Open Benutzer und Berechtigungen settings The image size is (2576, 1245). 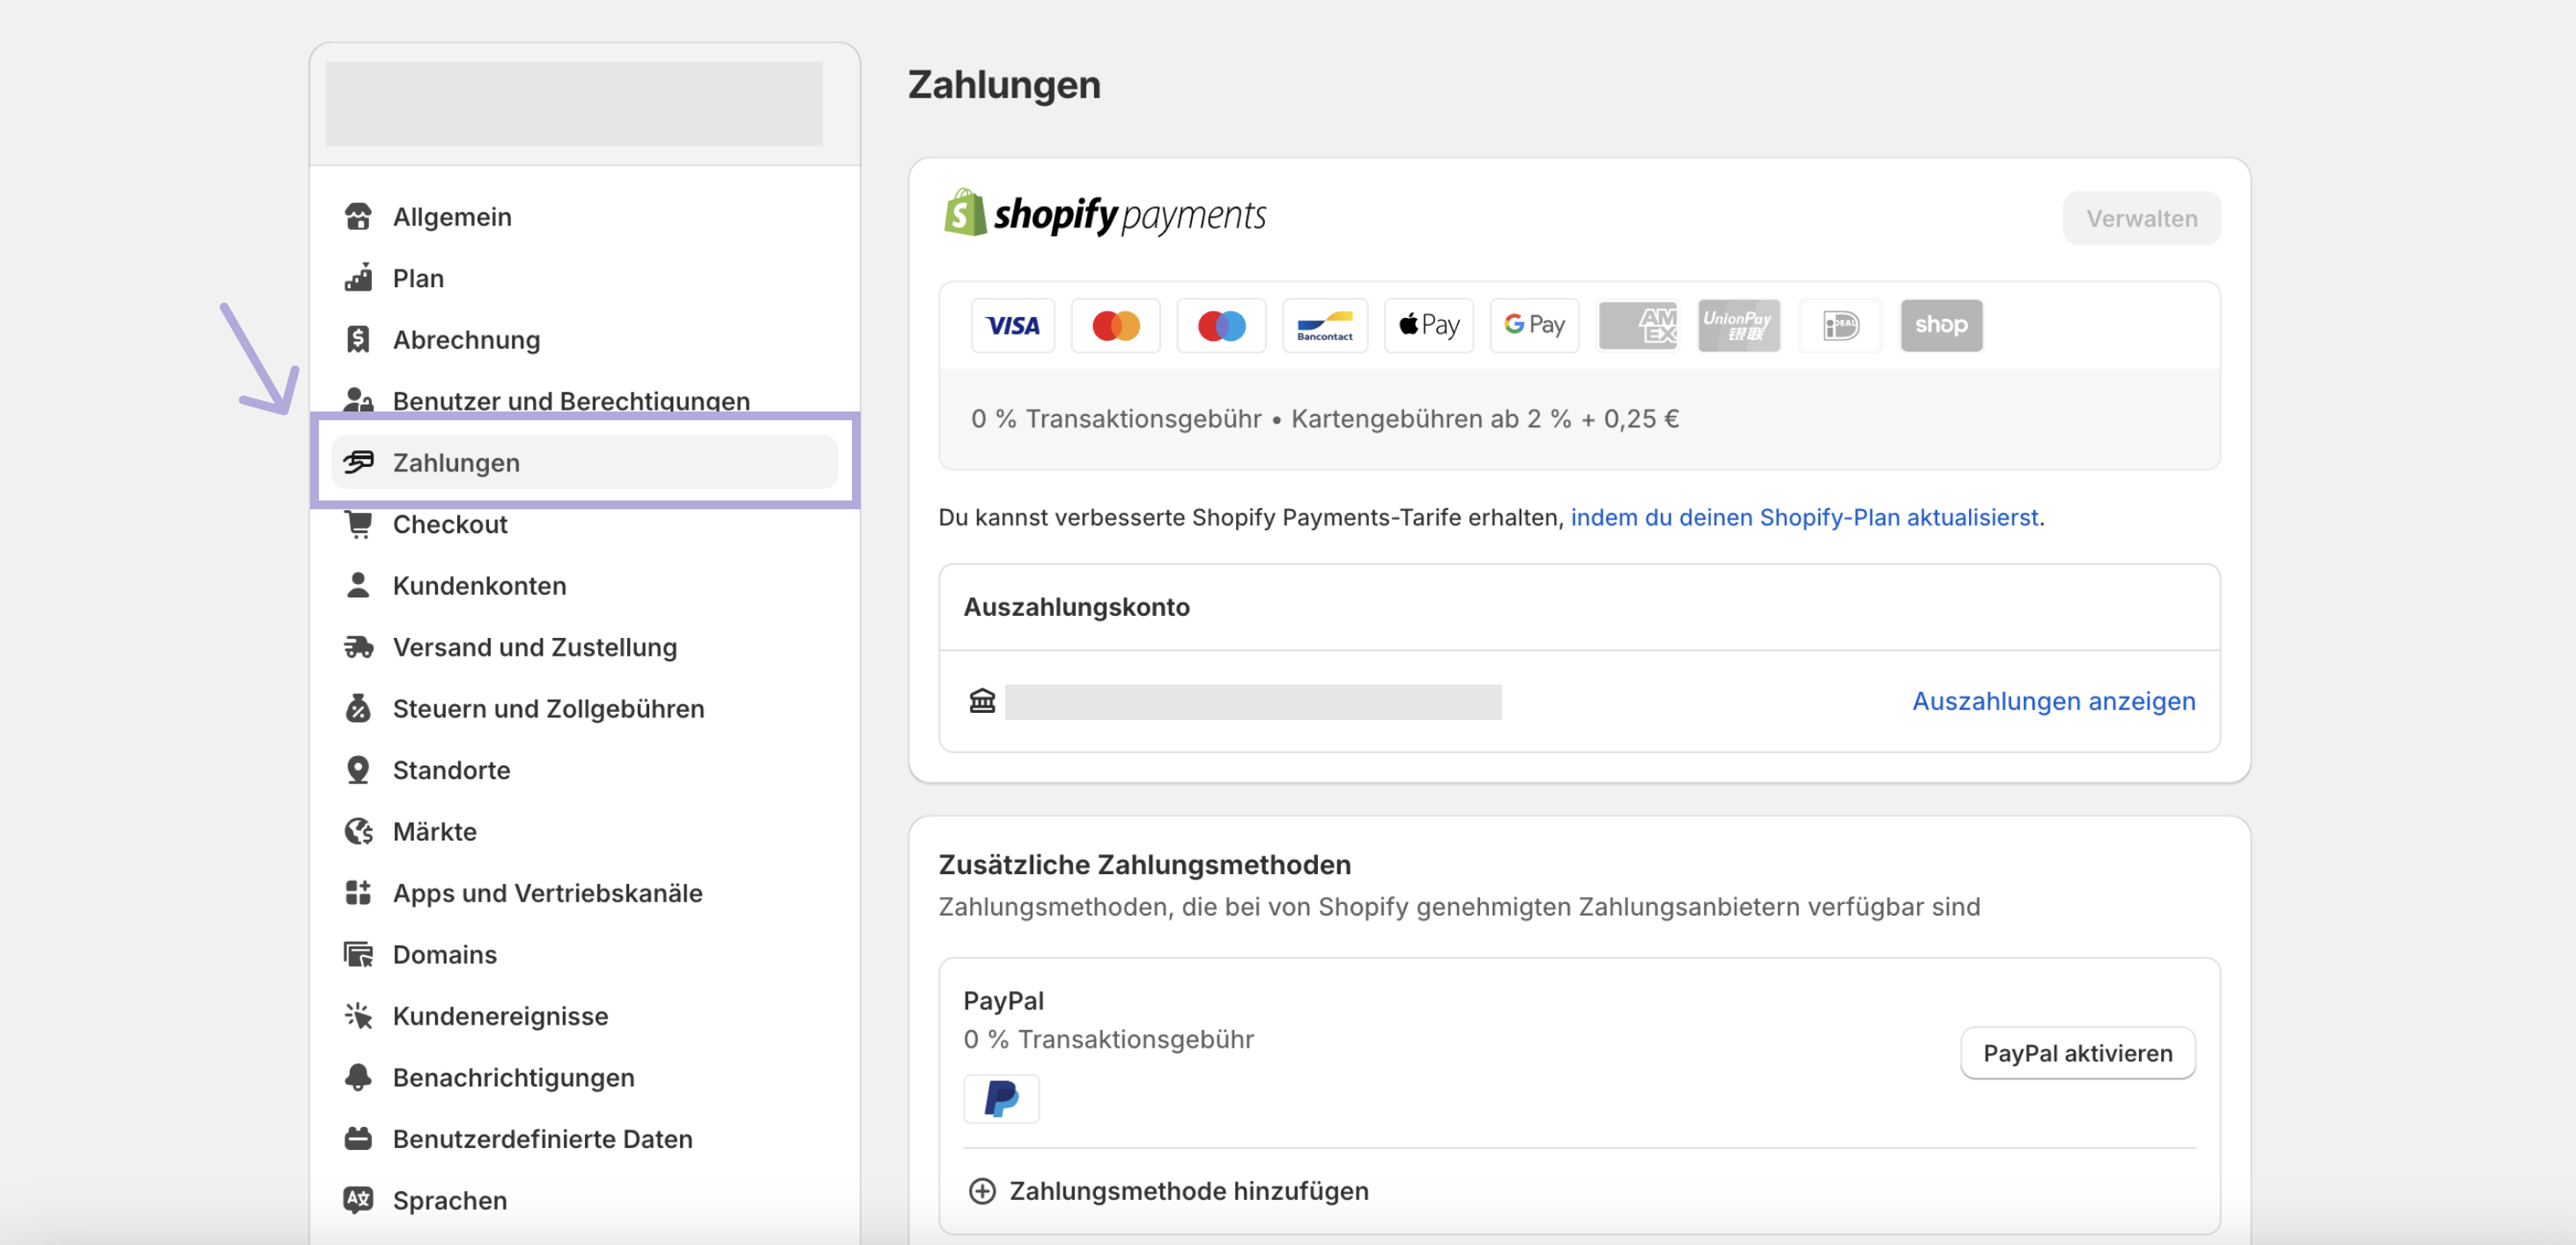[x=585, y=400]
